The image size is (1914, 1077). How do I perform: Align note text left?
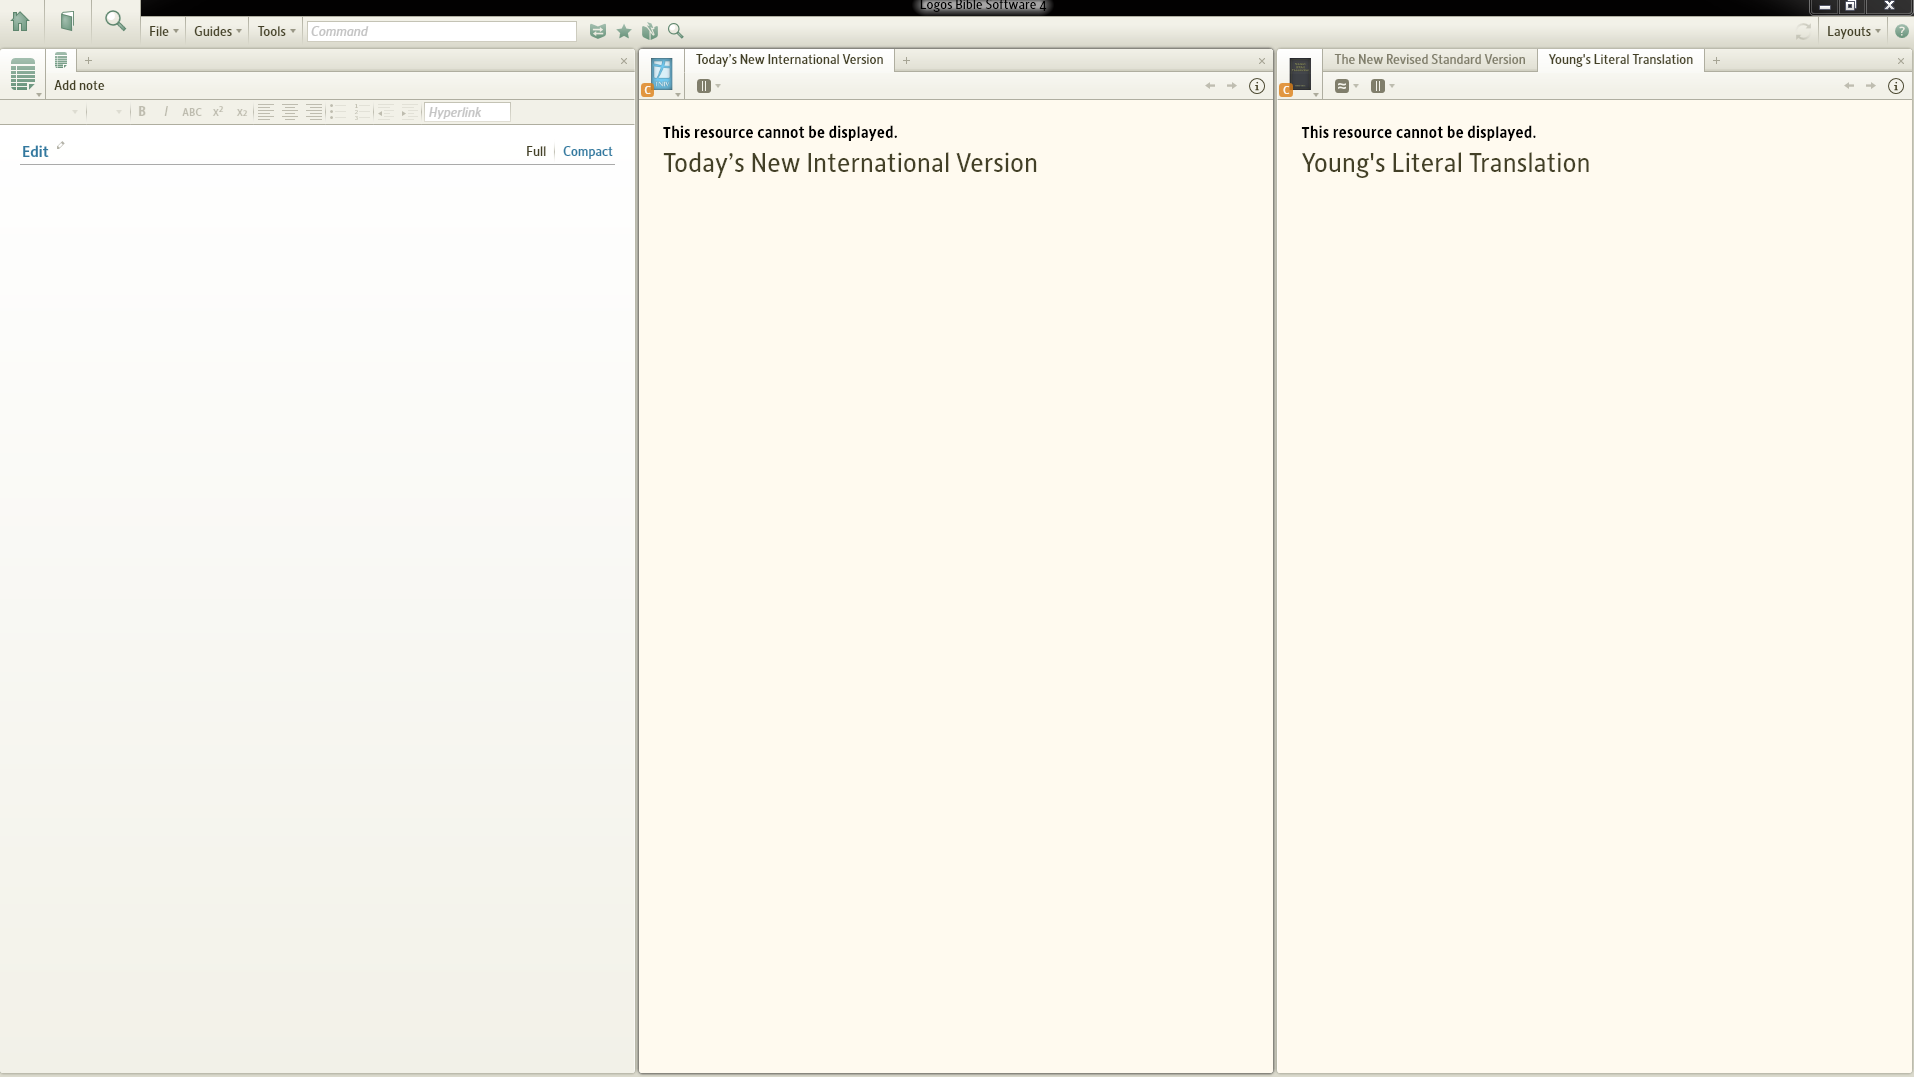(266, 112)
